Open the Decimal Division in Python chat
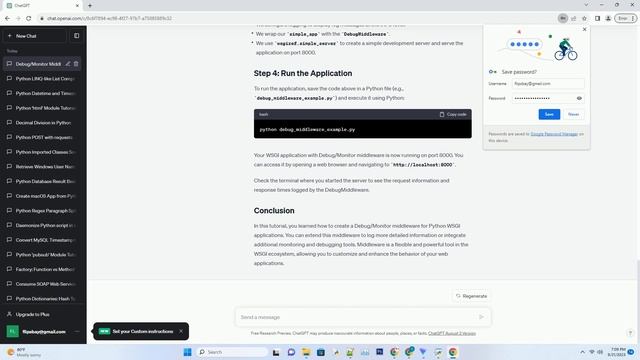 tap(42, 122)
